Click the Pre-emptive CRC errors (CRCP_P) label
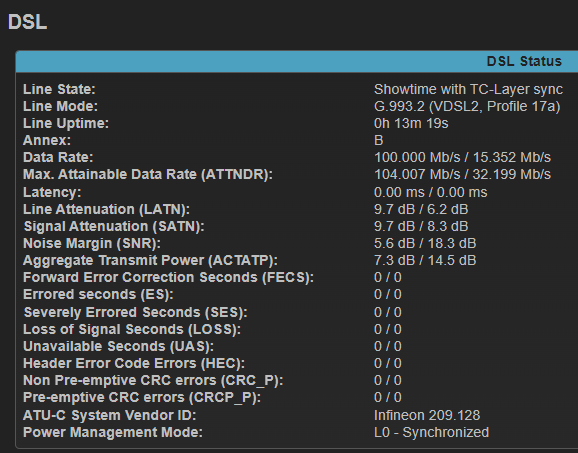This screenshot has height=453, width=578. [x=142, y=398]
